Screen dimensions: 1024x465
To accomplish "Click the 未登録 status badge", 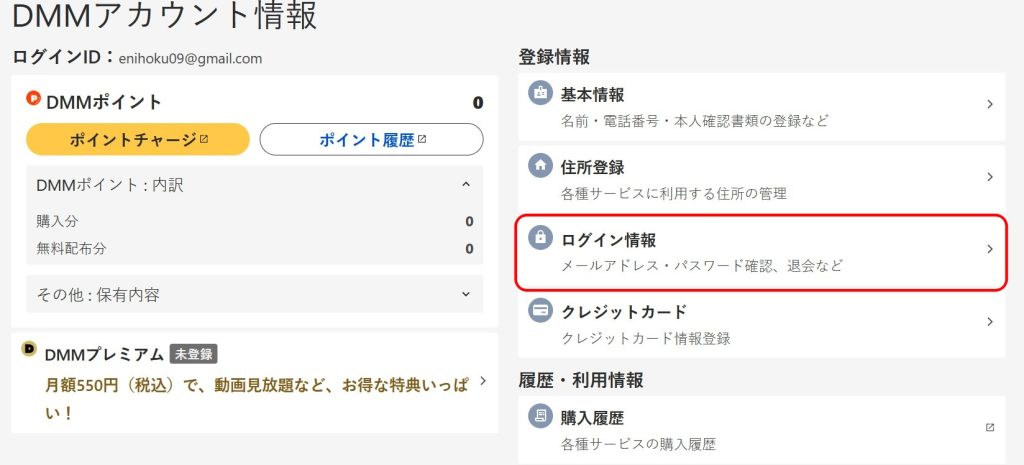I will pyautogui.click(x=193, y=354).
